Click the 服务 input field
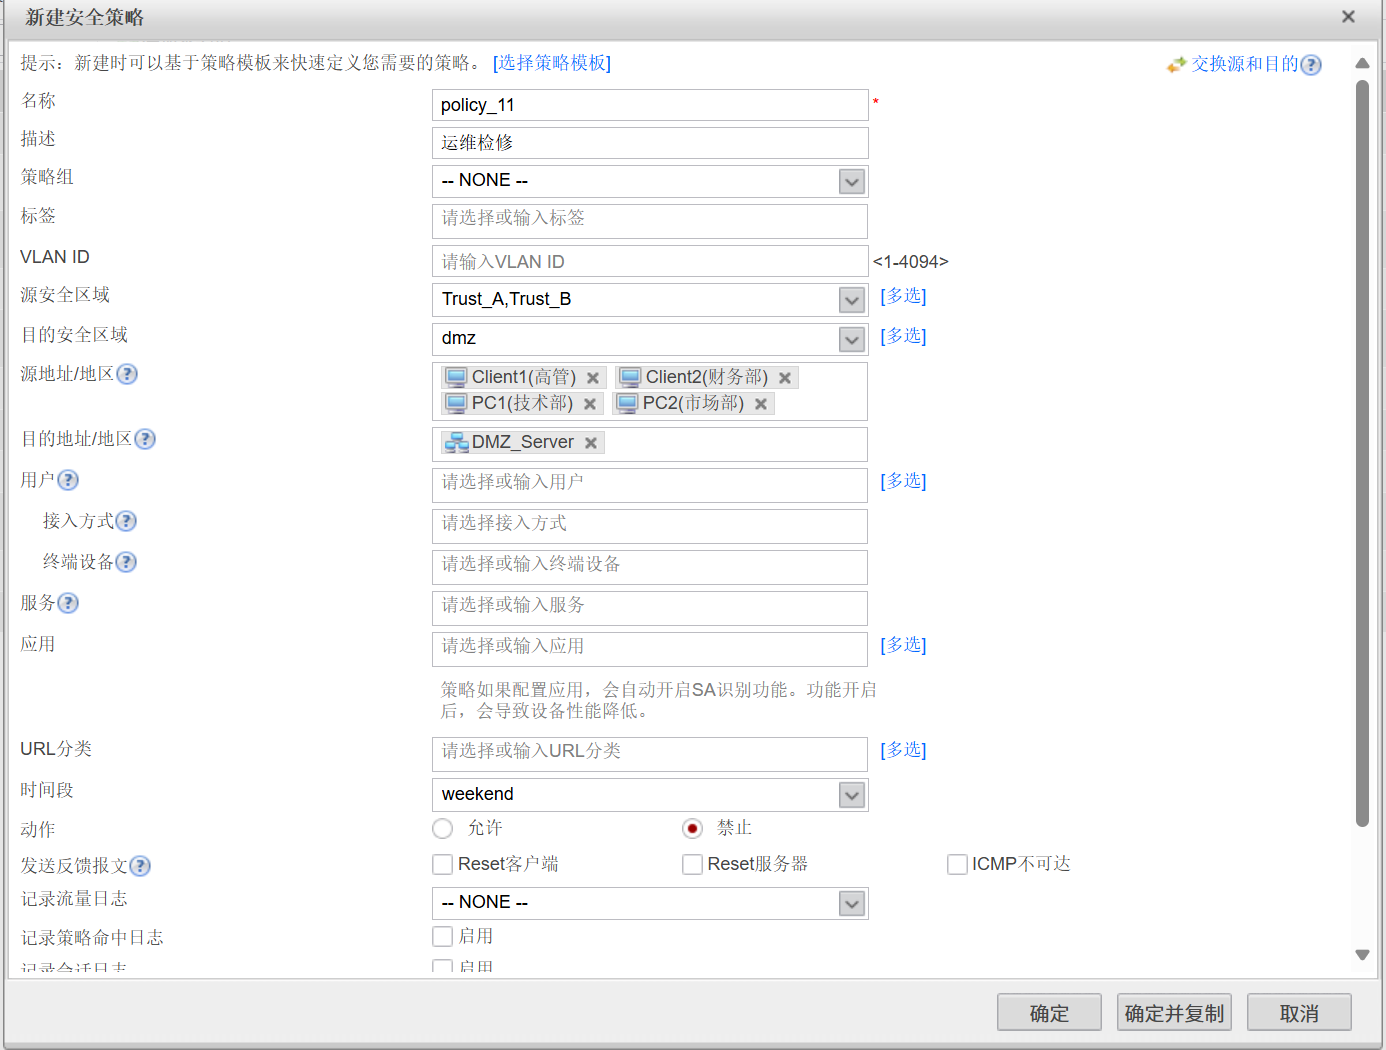The width and height of the screenshot is (1386, 1050). [x=650, y=608]
